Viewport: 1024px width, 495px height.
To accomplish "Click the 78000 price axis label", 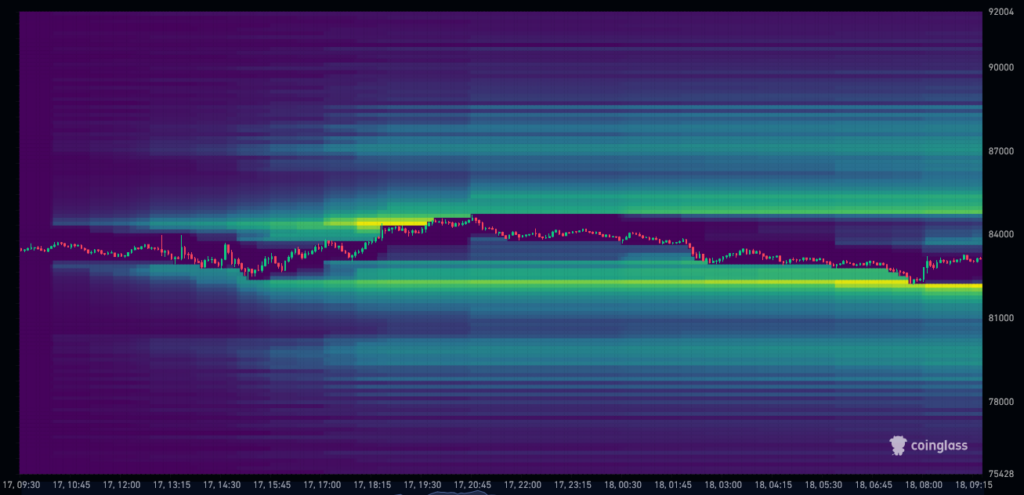I will [1000, 402].
